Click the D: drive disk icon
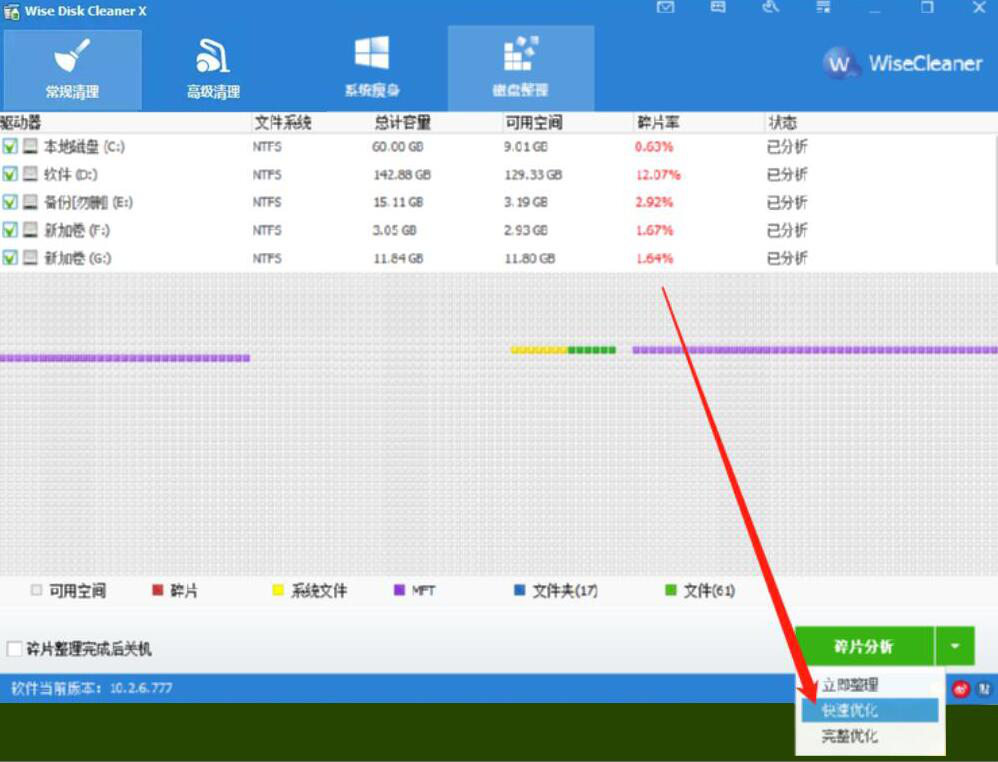 (x=30, y=174)
